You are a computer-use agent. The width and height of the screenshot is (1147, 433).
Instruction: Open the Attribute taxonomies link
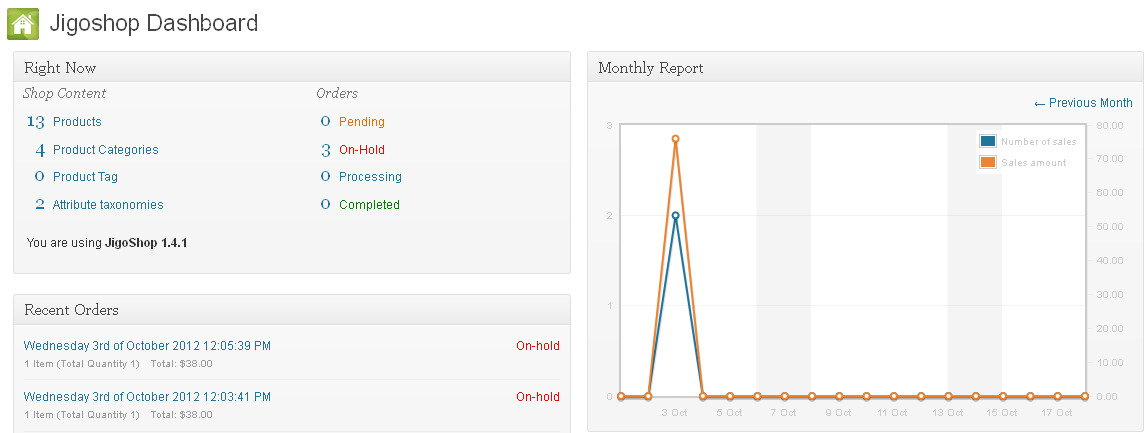[x=108, y=205]
